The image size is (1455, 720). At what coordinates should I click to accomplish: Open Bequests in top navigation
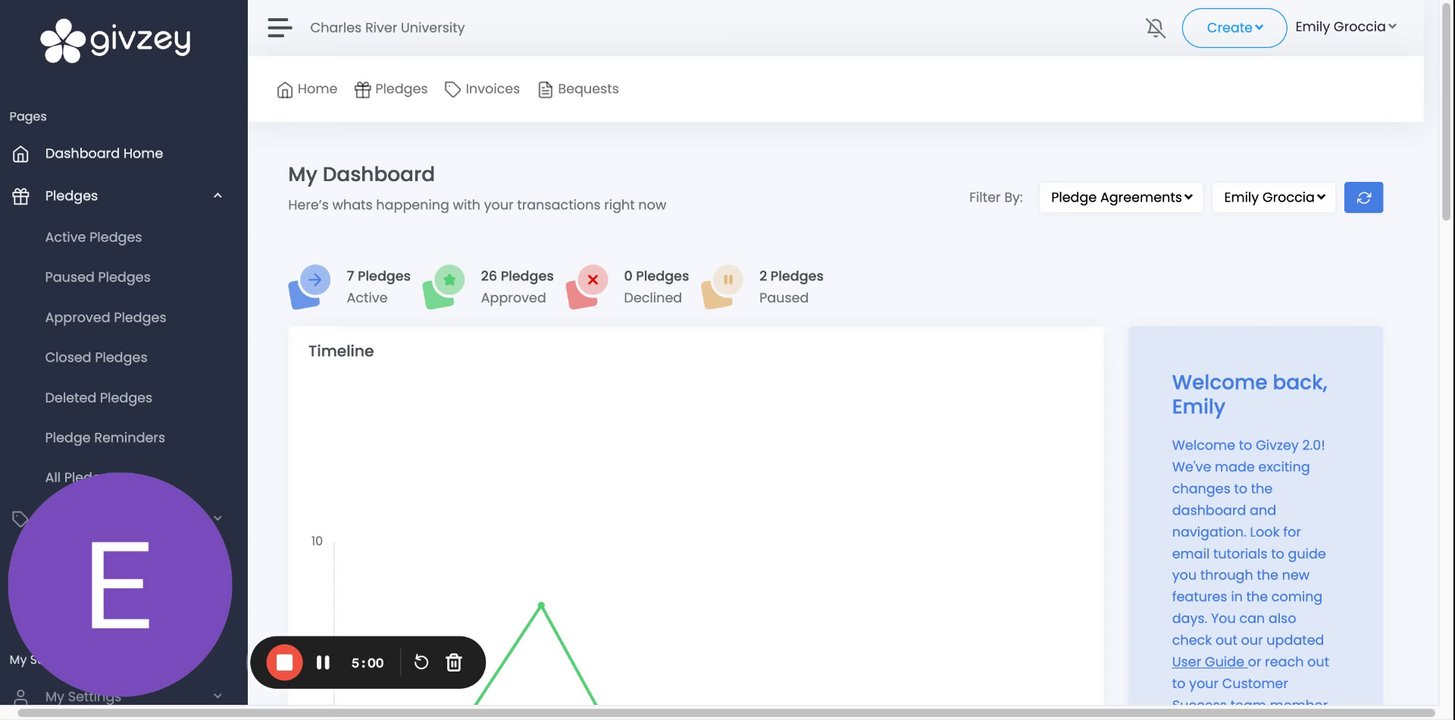click(578, 89)
